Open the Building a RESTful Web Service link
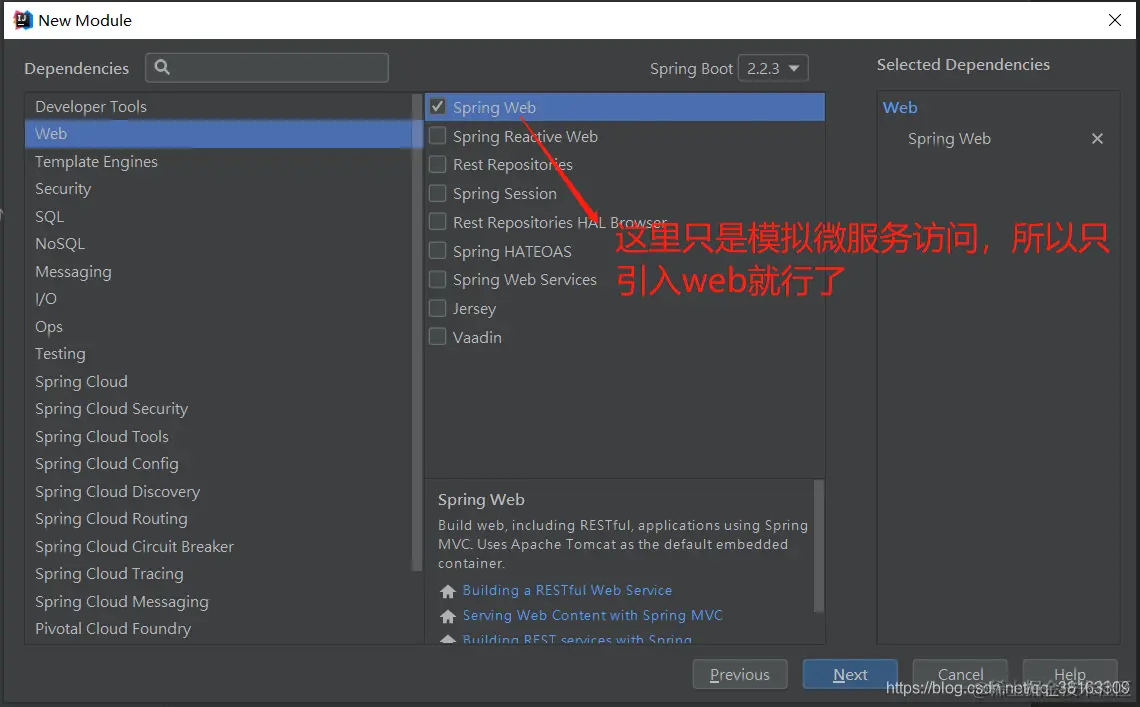The image size is (1140, 707). coord(567,590)
